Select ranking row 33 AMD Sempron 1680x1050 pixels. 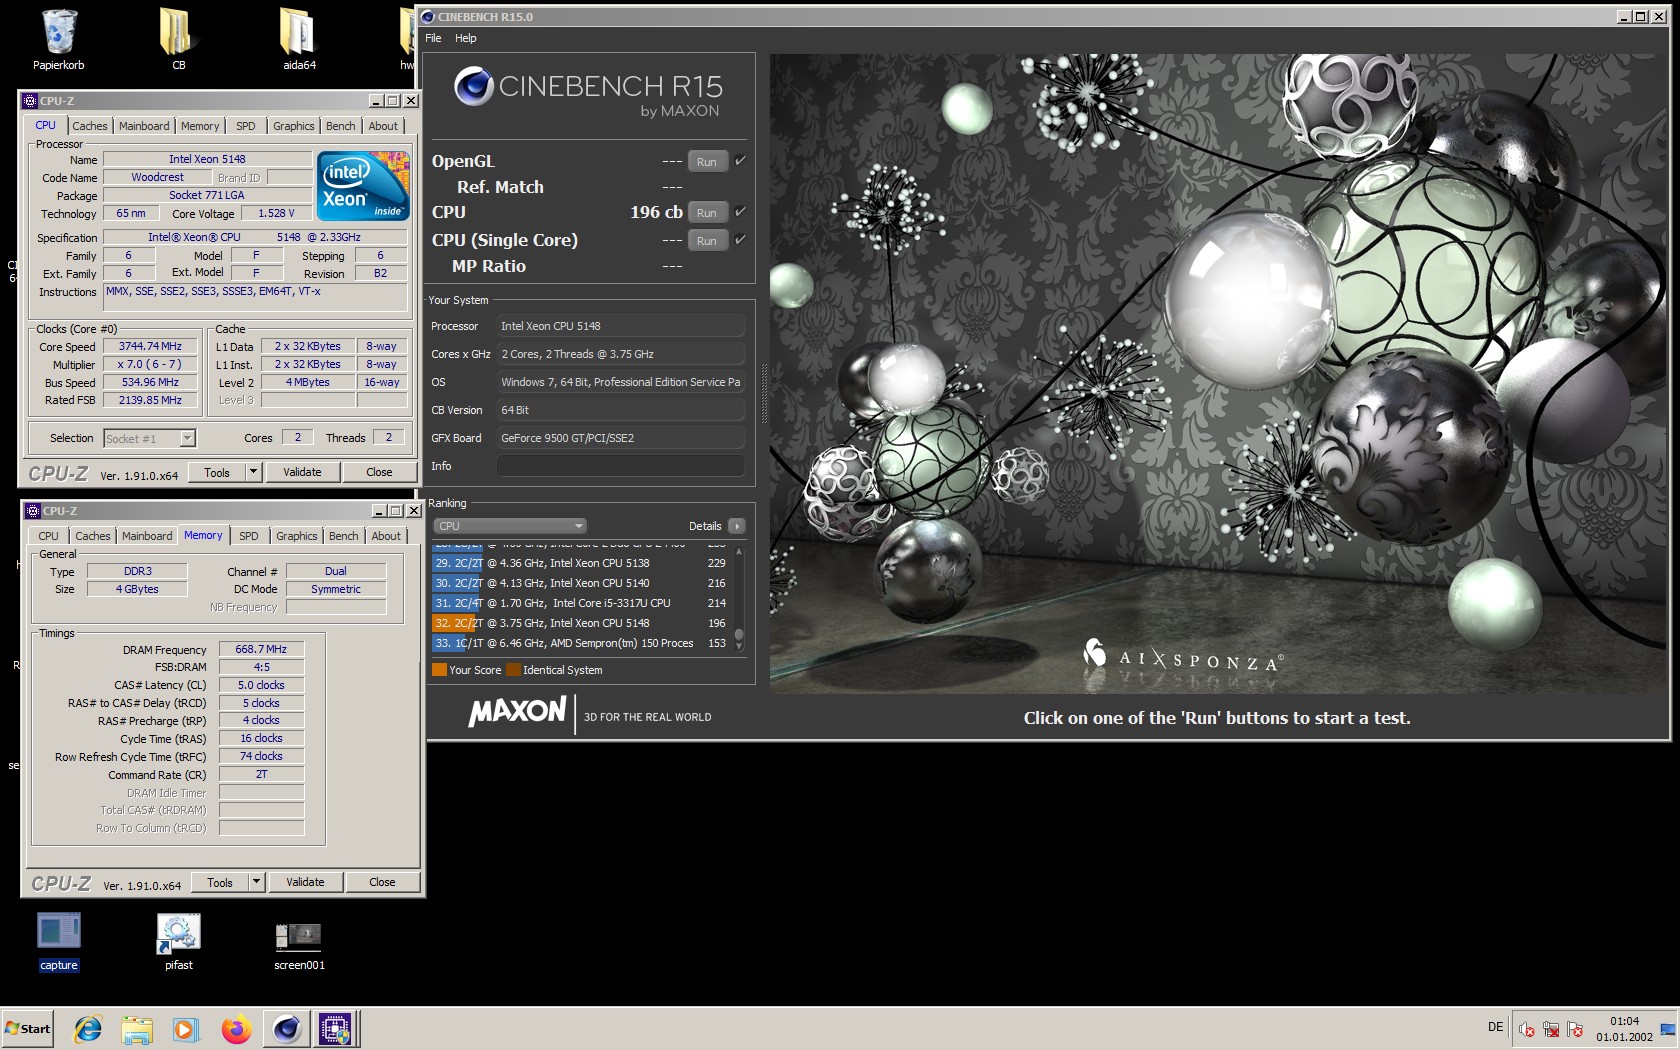[x=580, y=643]
